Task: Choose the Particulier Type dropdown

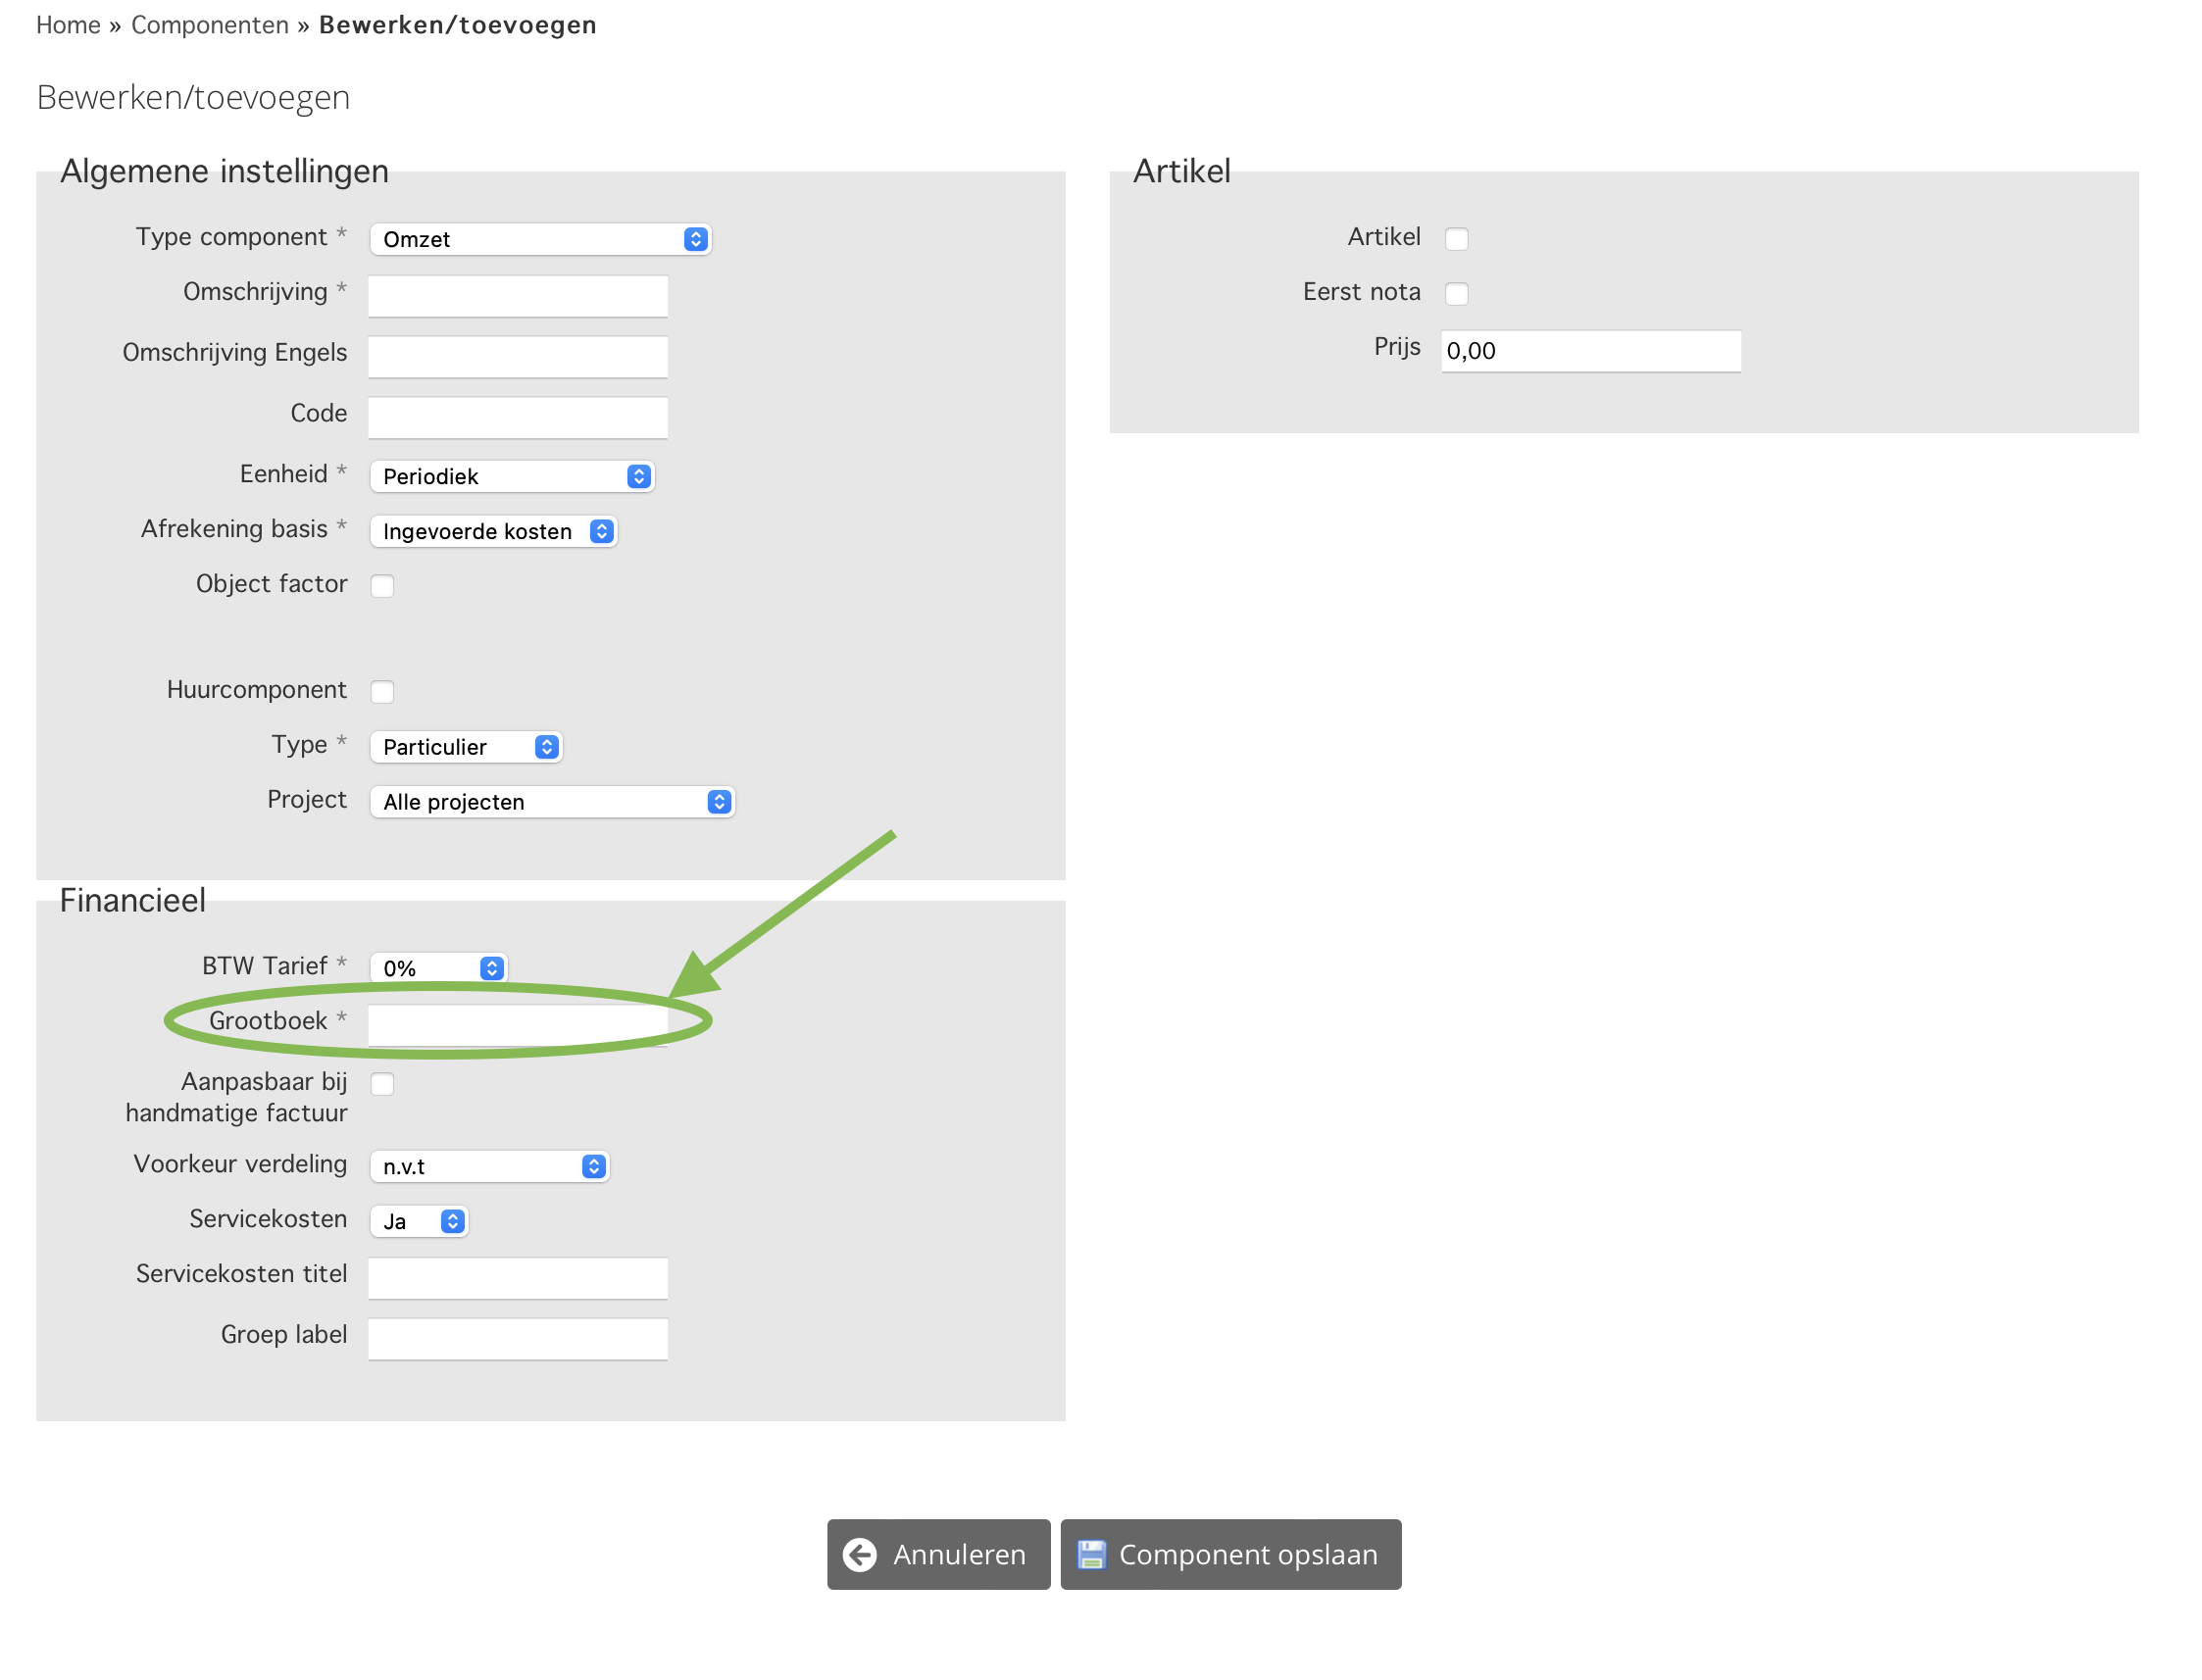Action: (x=465, y=747)
